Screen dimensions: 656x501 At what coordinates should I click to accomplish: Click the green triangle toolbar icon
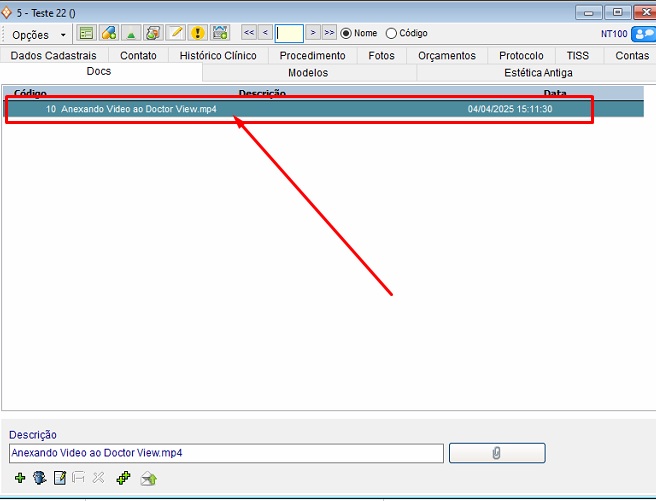[x=131, y=33]
